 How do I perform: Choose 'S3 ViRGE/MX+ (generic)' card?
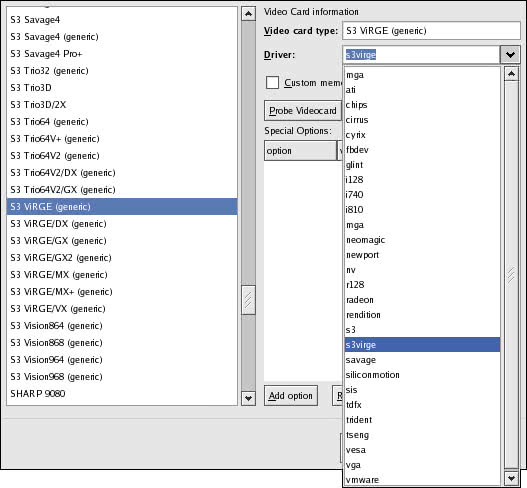[x=122, y=292]
